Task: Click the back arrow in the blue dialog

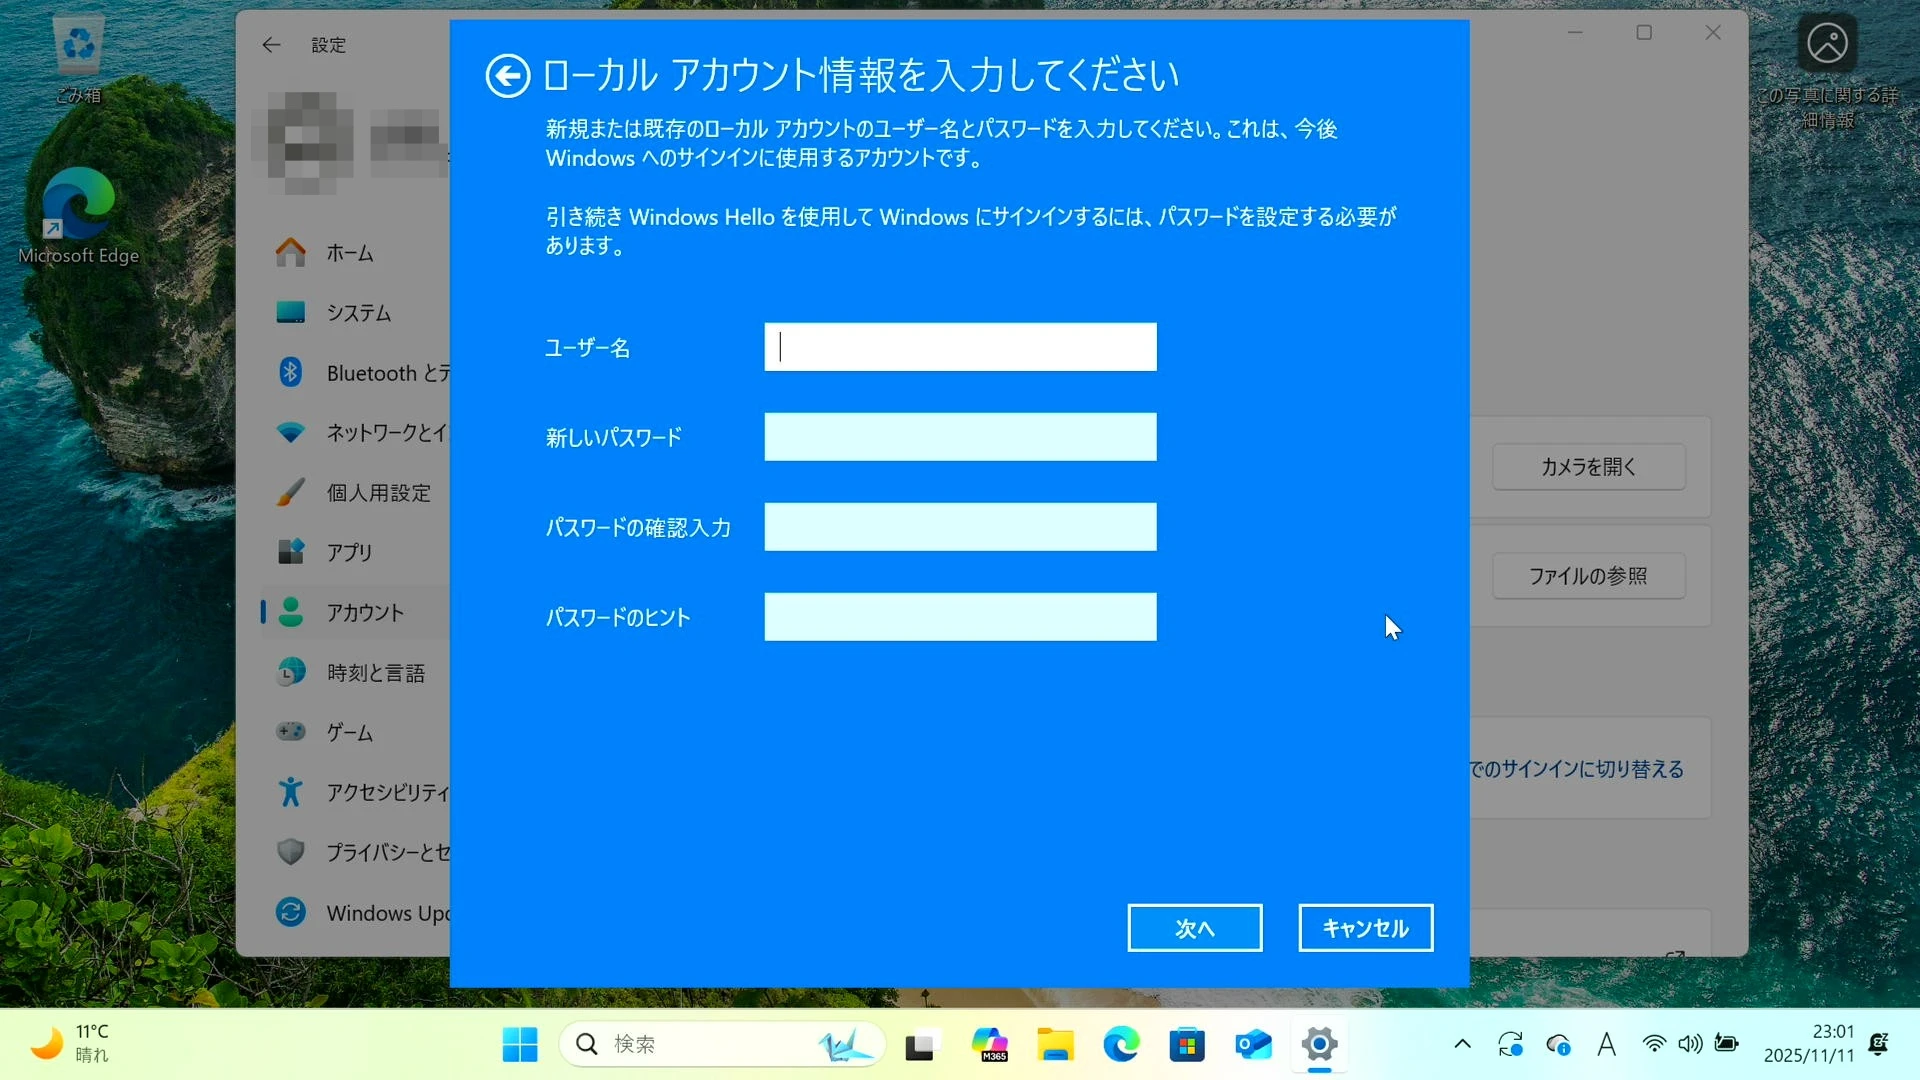Action: (507, 76)
